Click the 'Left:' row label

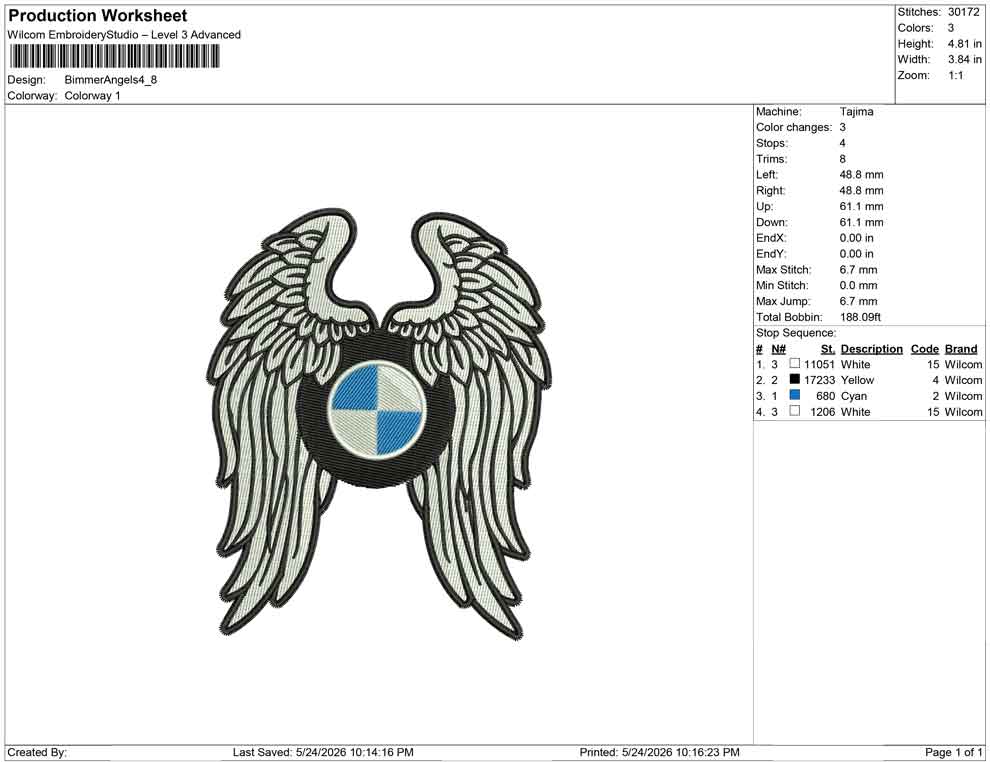click(767, 175)
